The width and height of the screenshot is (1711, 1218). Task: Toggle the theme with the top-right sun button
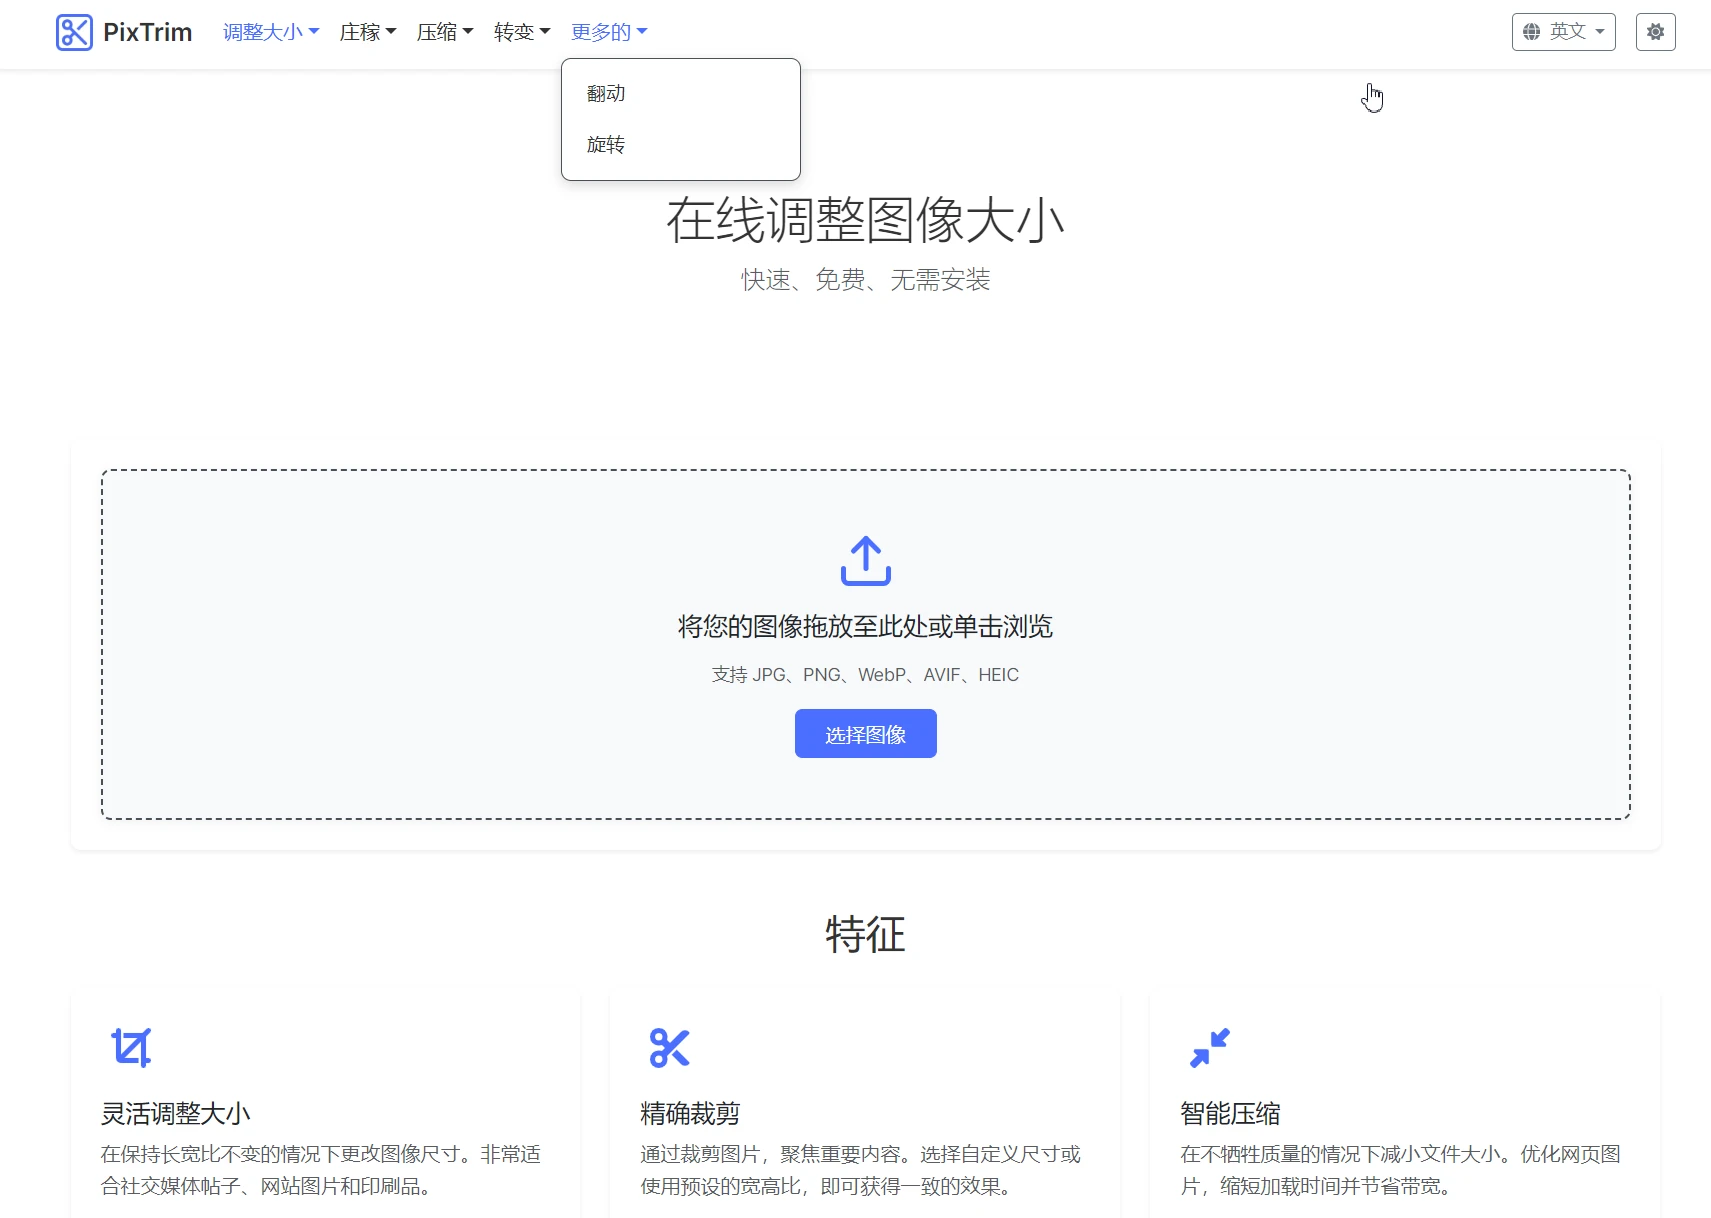(x=1655, y=32)
